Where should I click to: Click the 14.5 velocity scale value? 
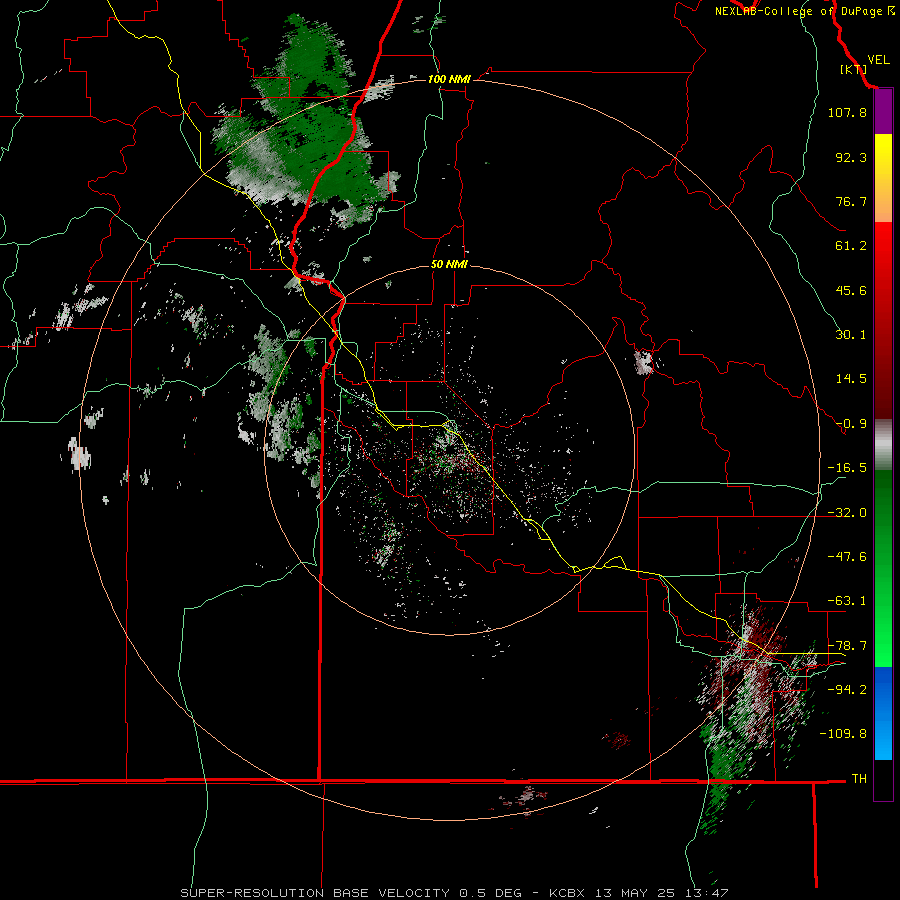click(851, 379)
